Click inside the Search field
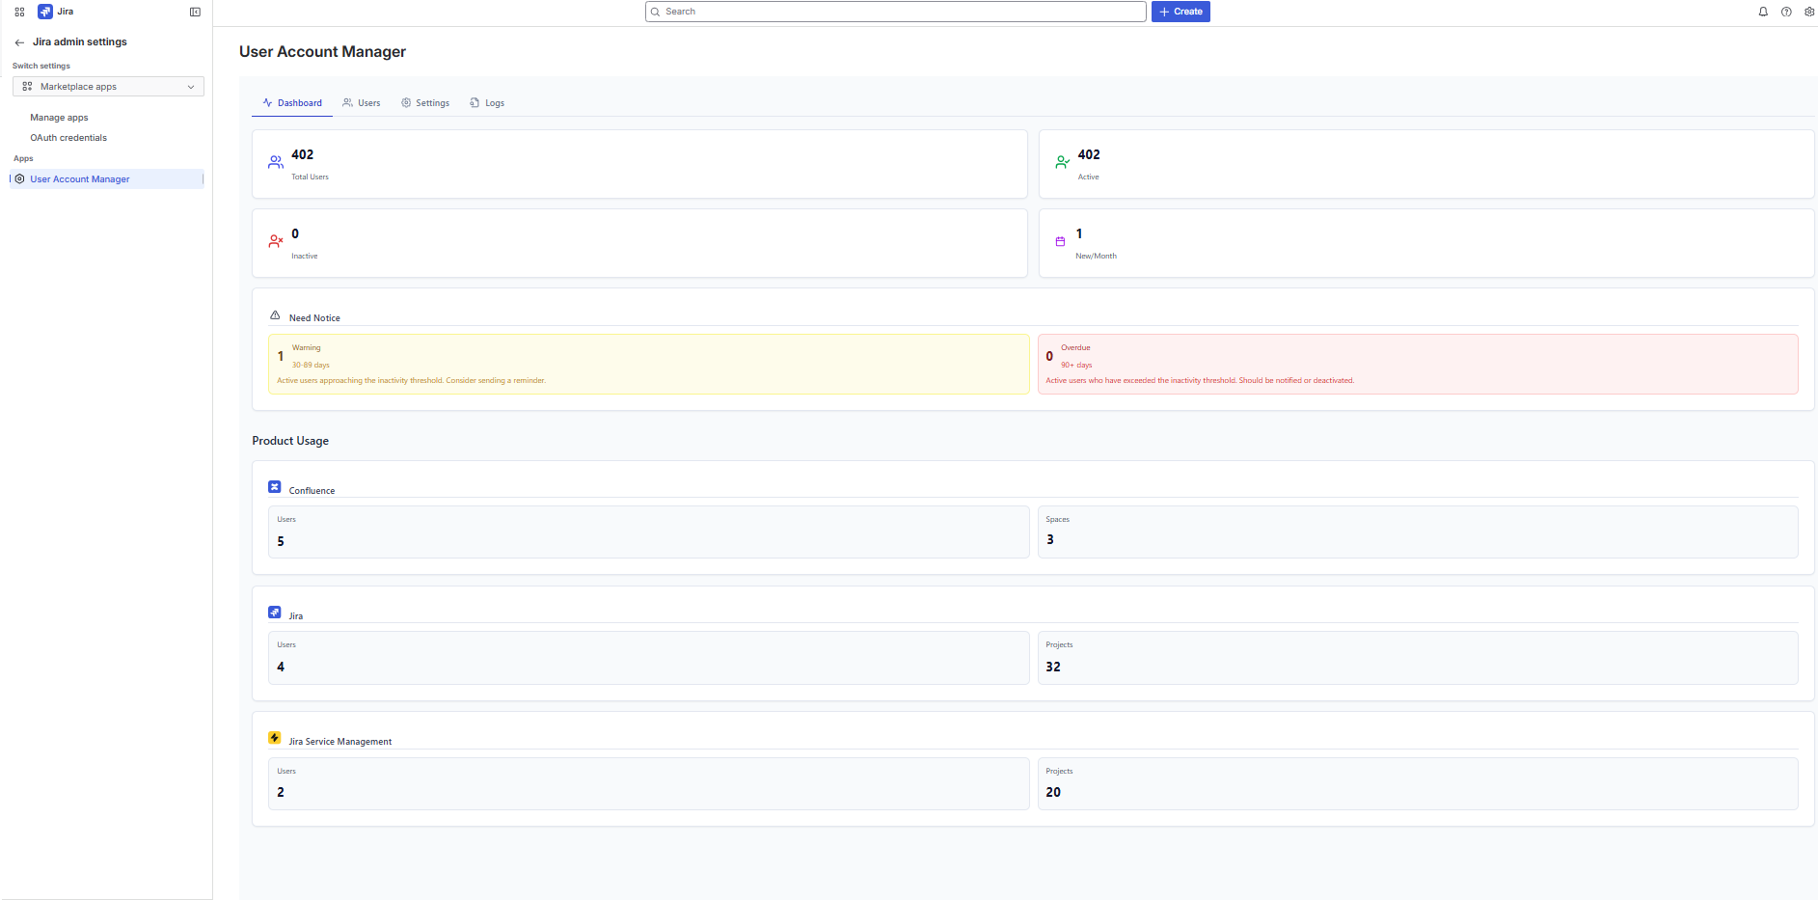The image size is (1818, 900). click(895, 11)
